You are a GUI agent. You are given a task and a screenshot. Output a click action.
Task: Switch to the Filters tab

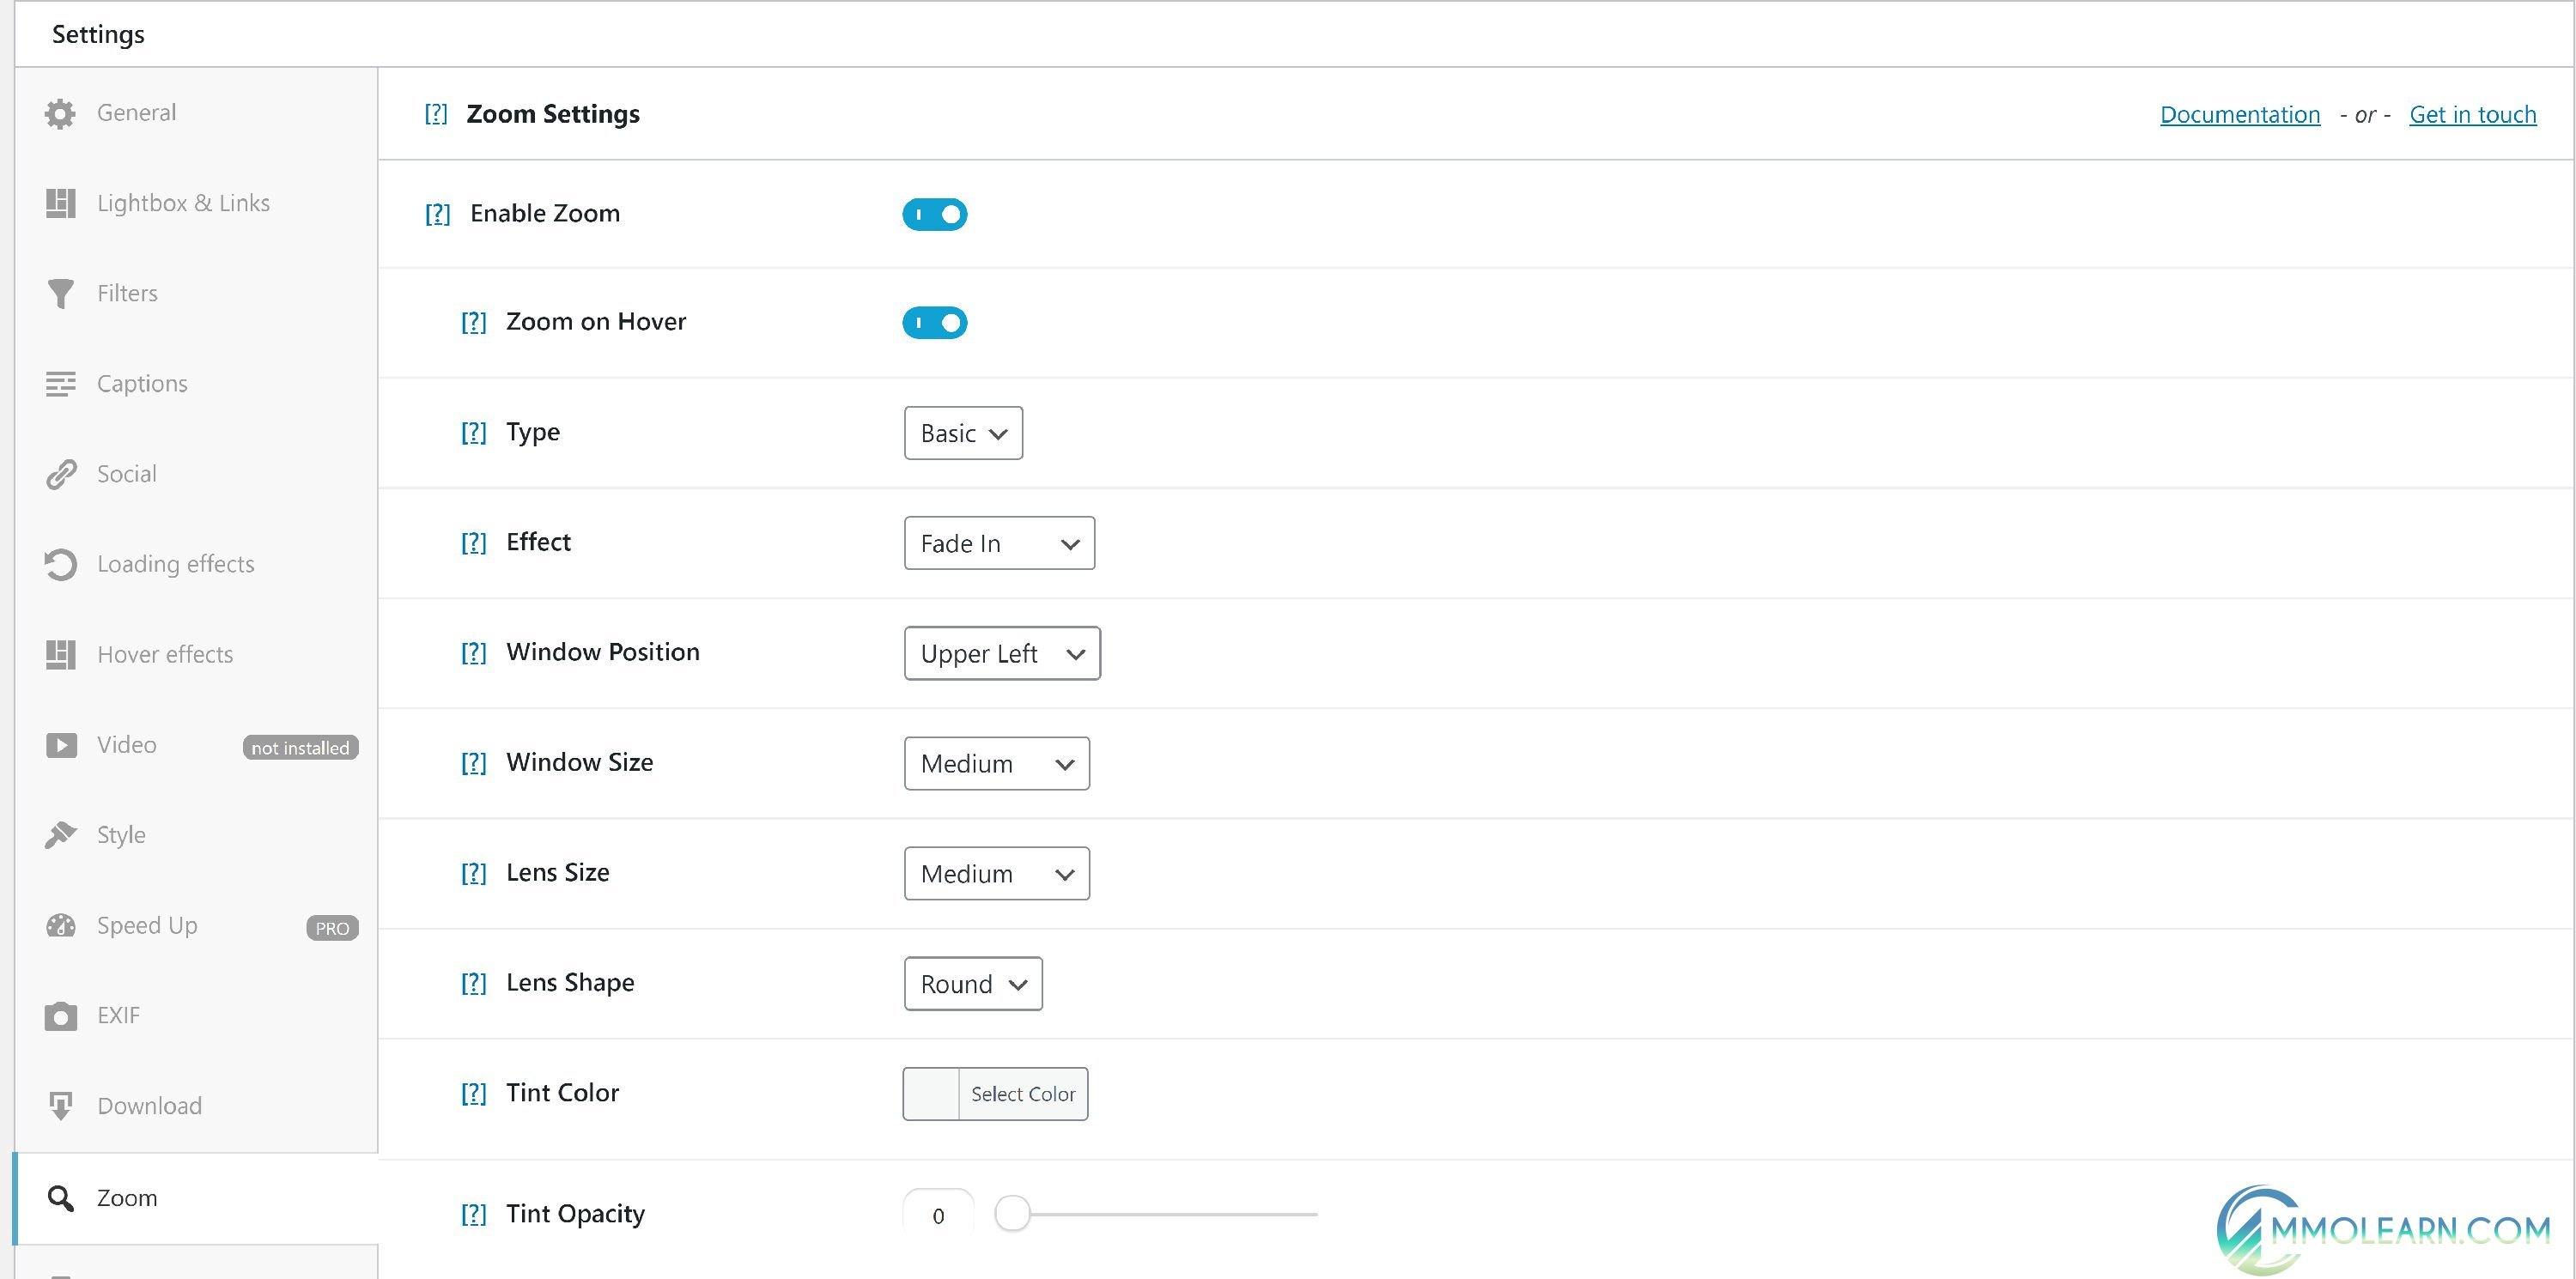coord(196,293)
